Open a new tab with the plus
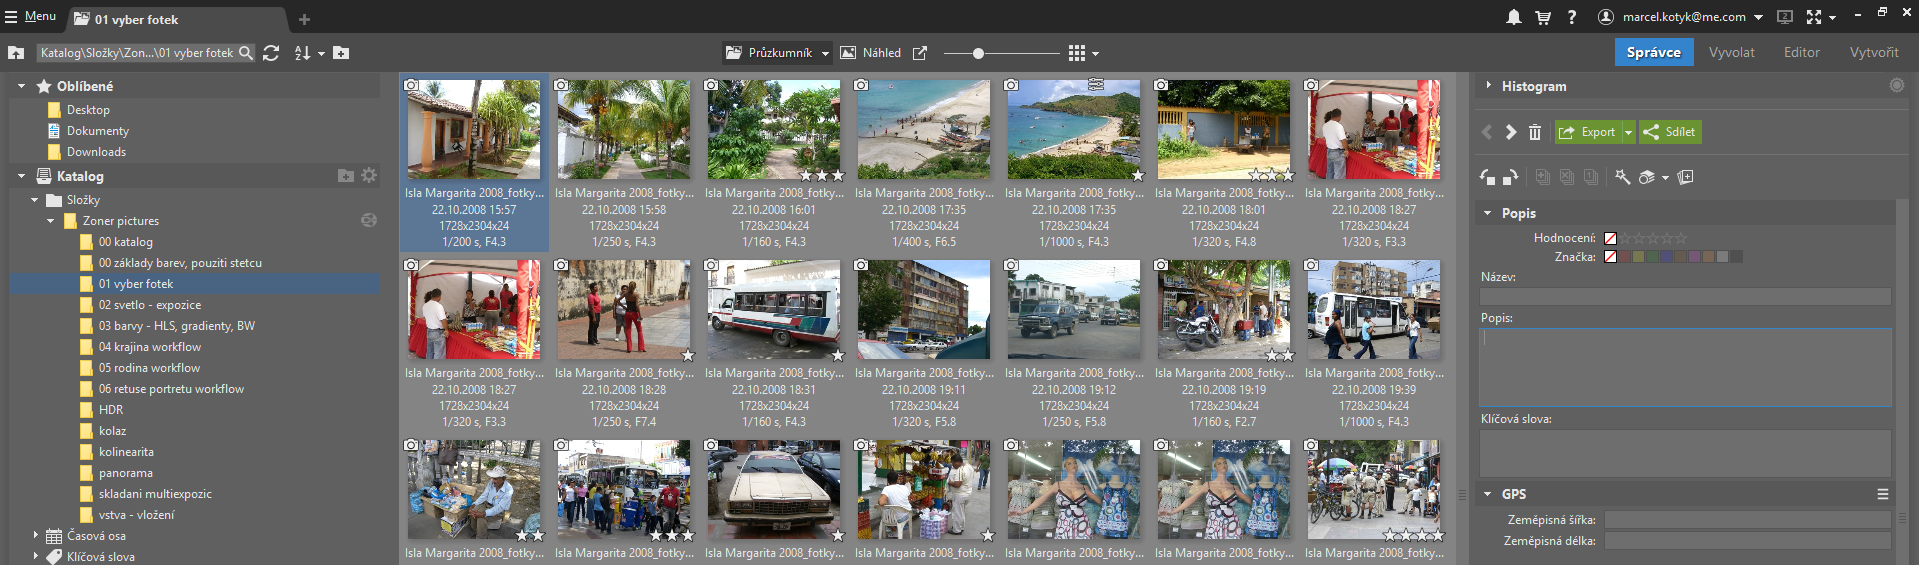 304,19
